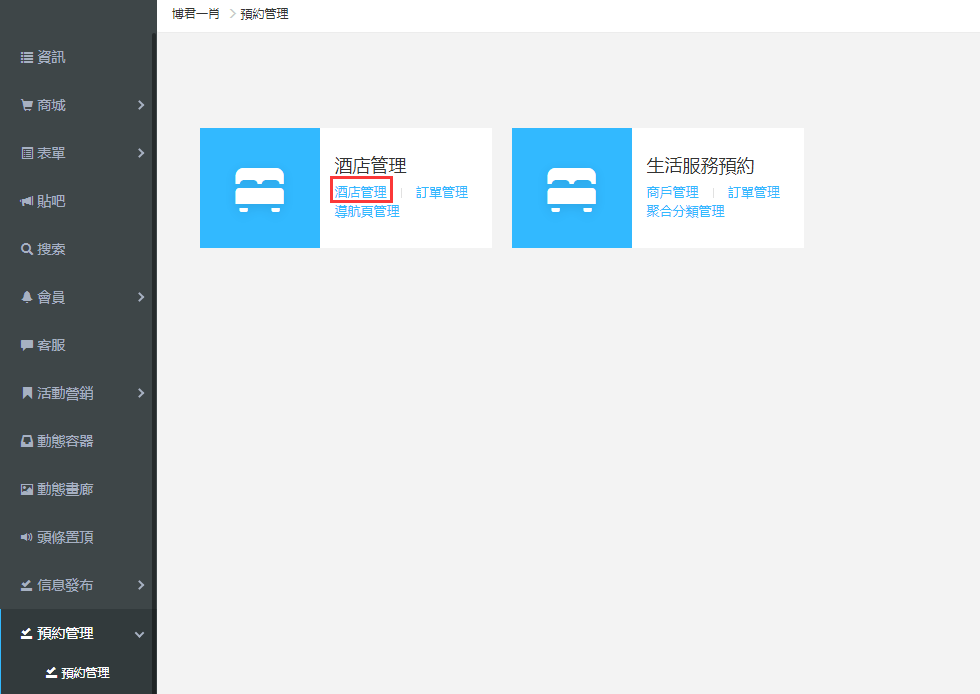
Task: Click the shopping cart icon beside 商城
Action: pyautogui.click(x=27, y=105)
